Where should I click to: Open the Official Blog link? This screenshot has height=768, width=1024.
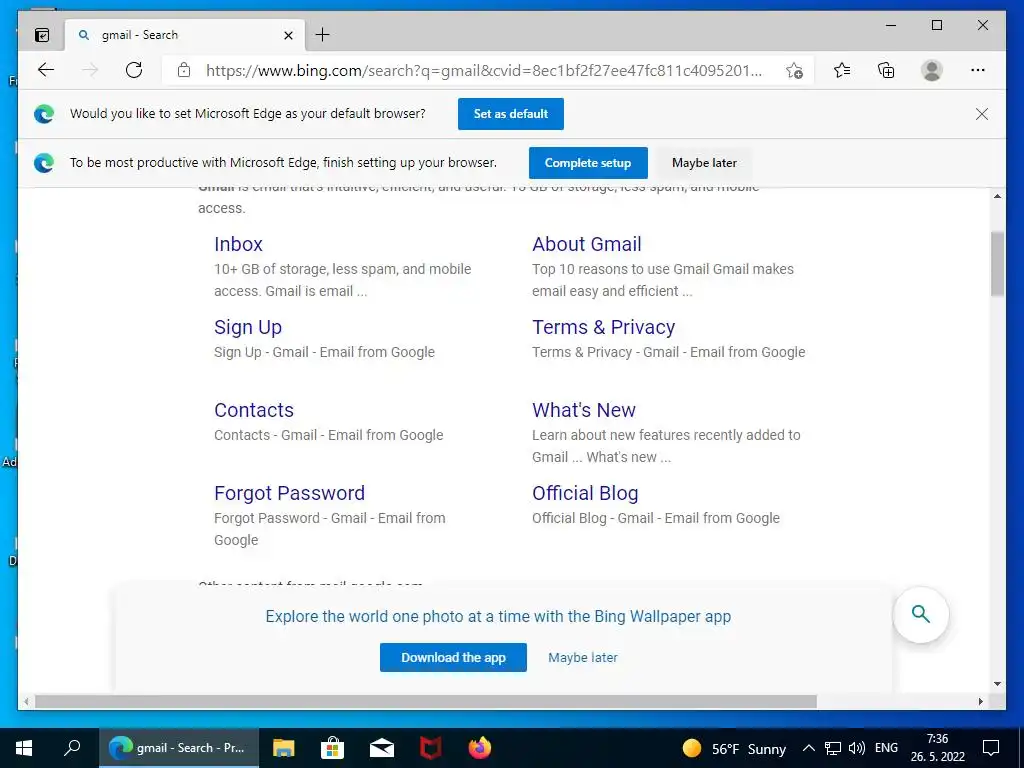coord(585,493)
